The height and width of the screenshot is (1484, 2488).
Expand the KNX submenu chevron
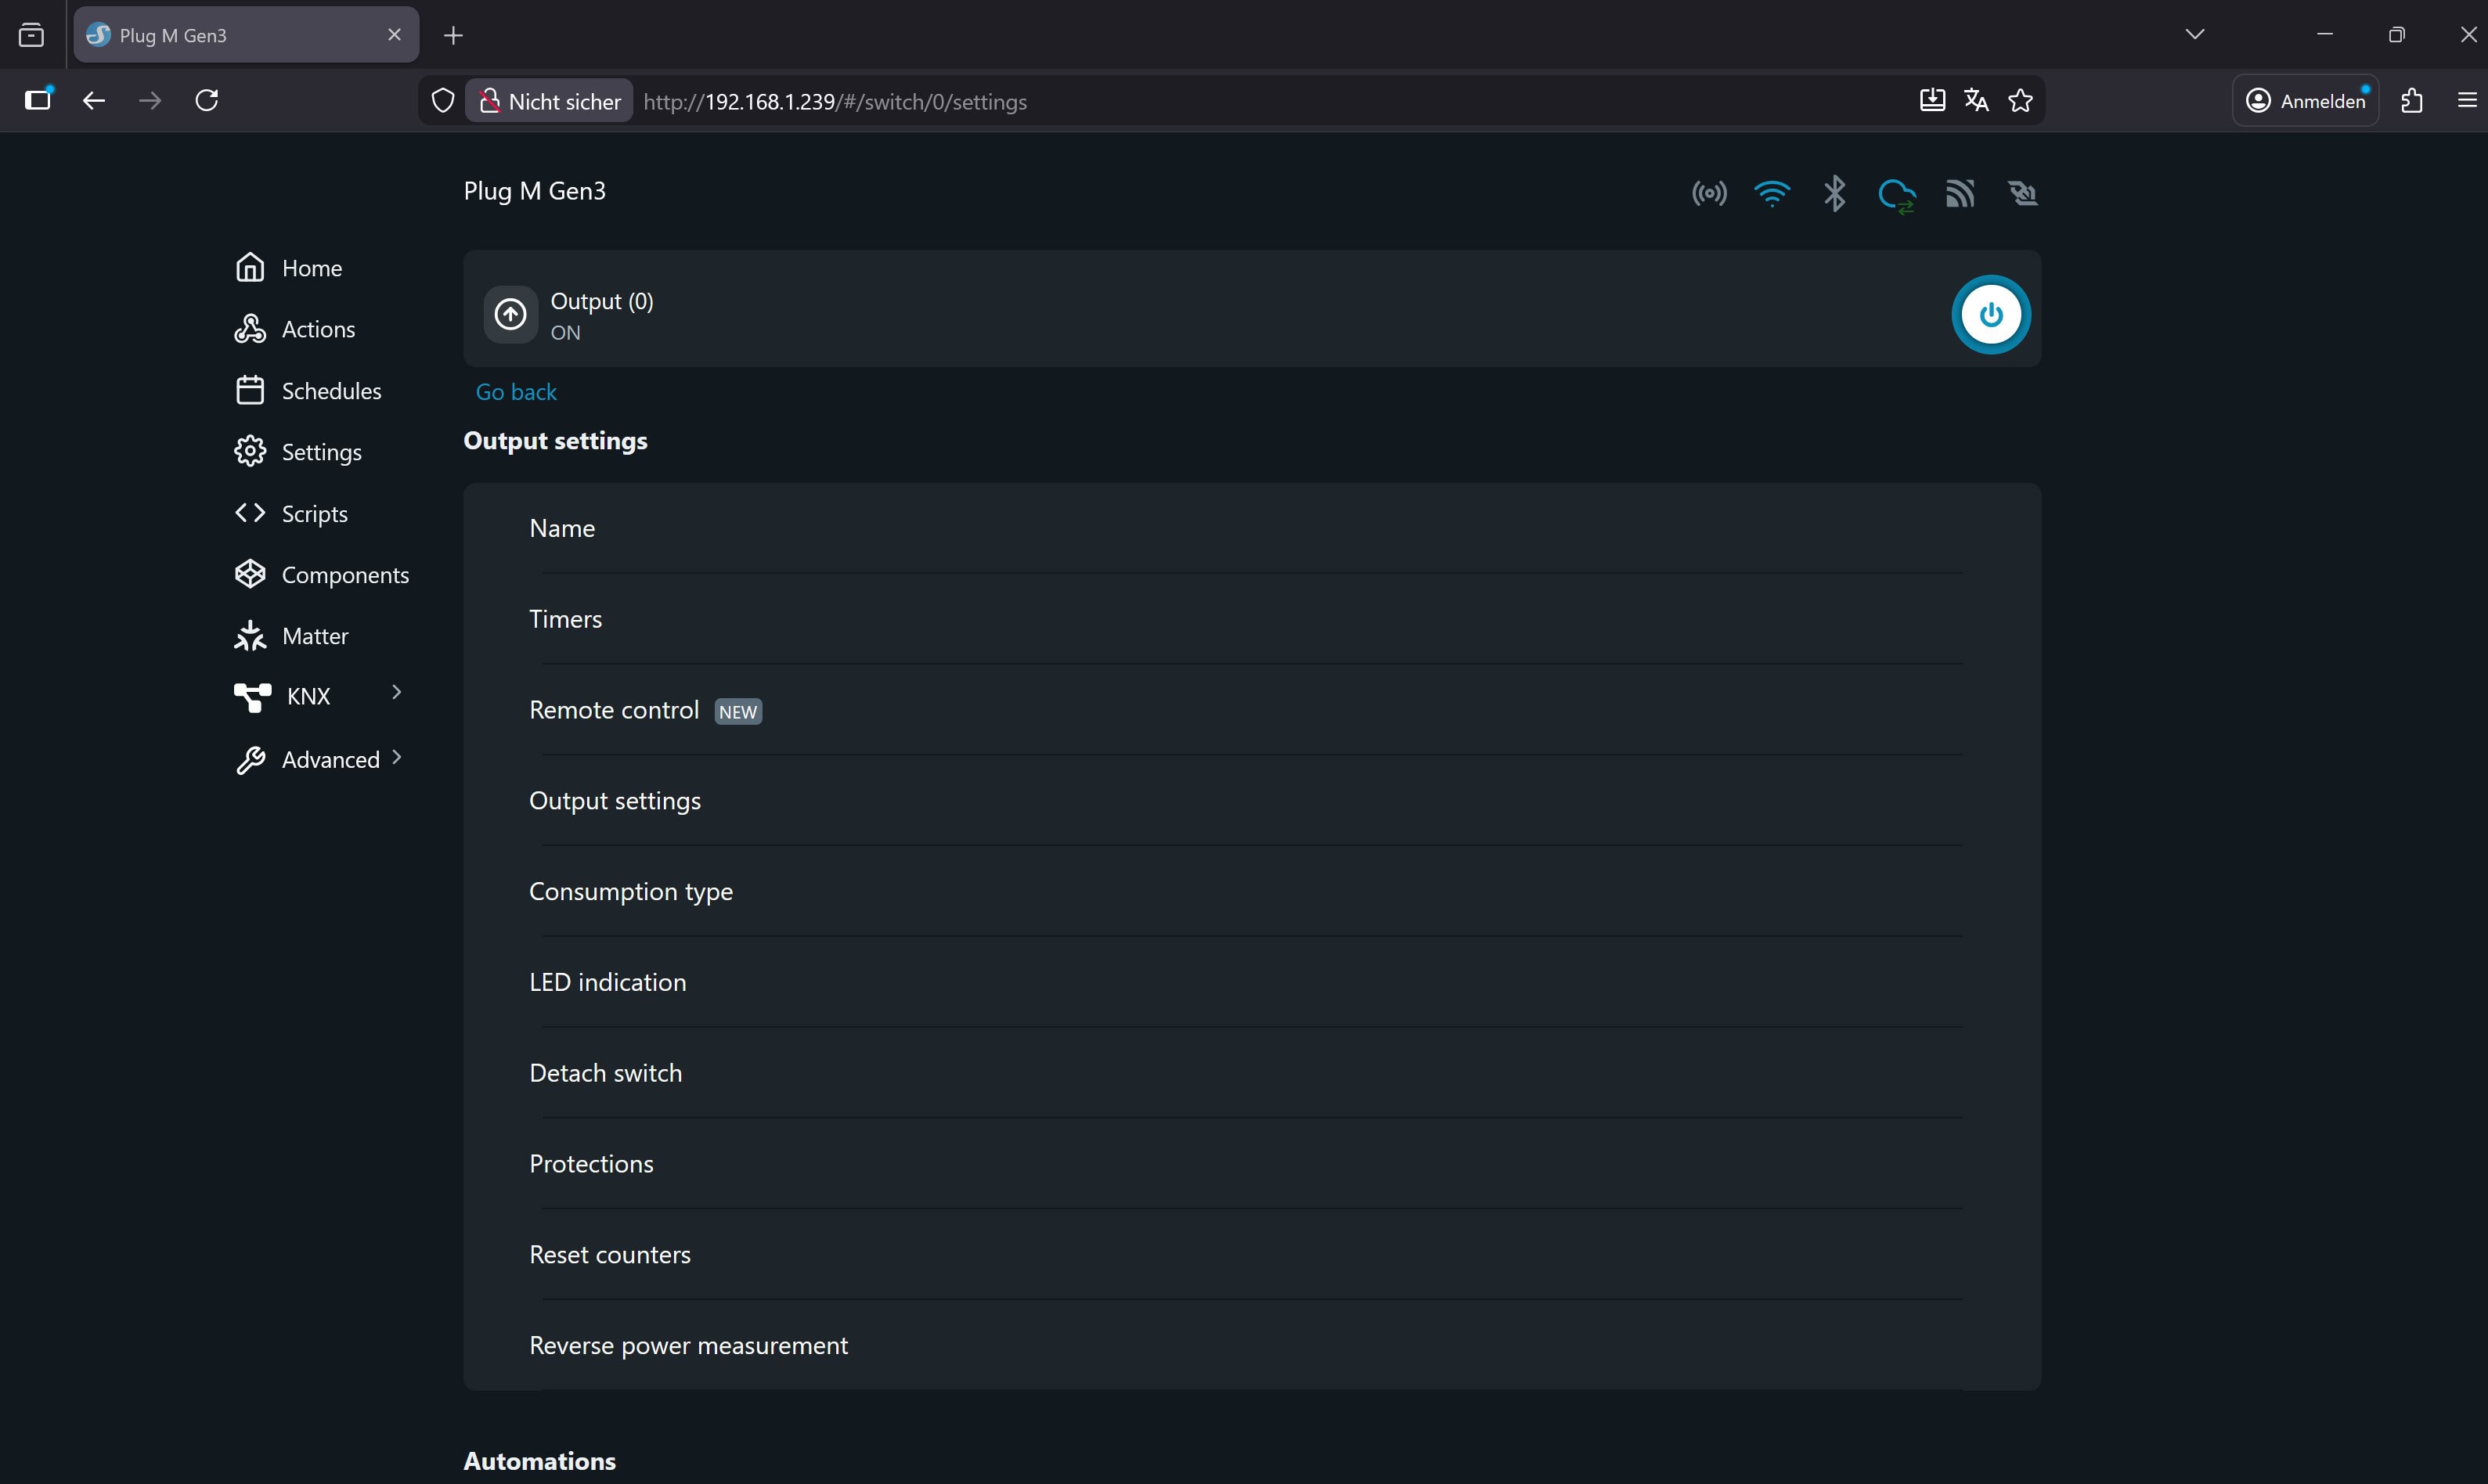[397, 692]
